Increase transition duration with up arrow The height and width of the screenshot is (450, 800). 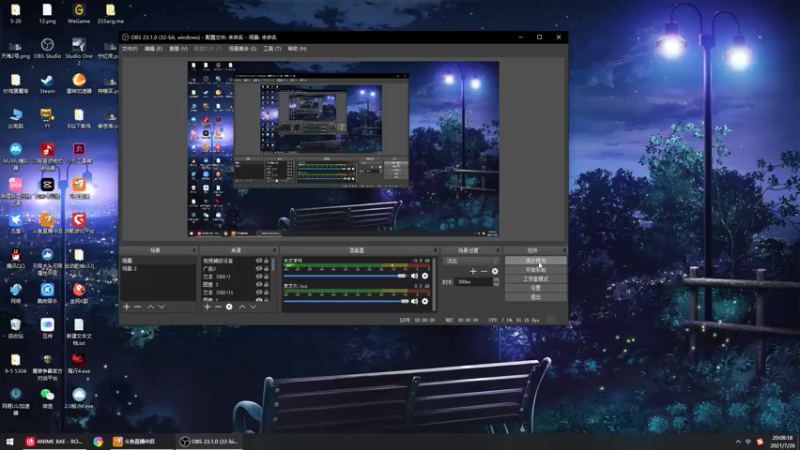point(496,280)
